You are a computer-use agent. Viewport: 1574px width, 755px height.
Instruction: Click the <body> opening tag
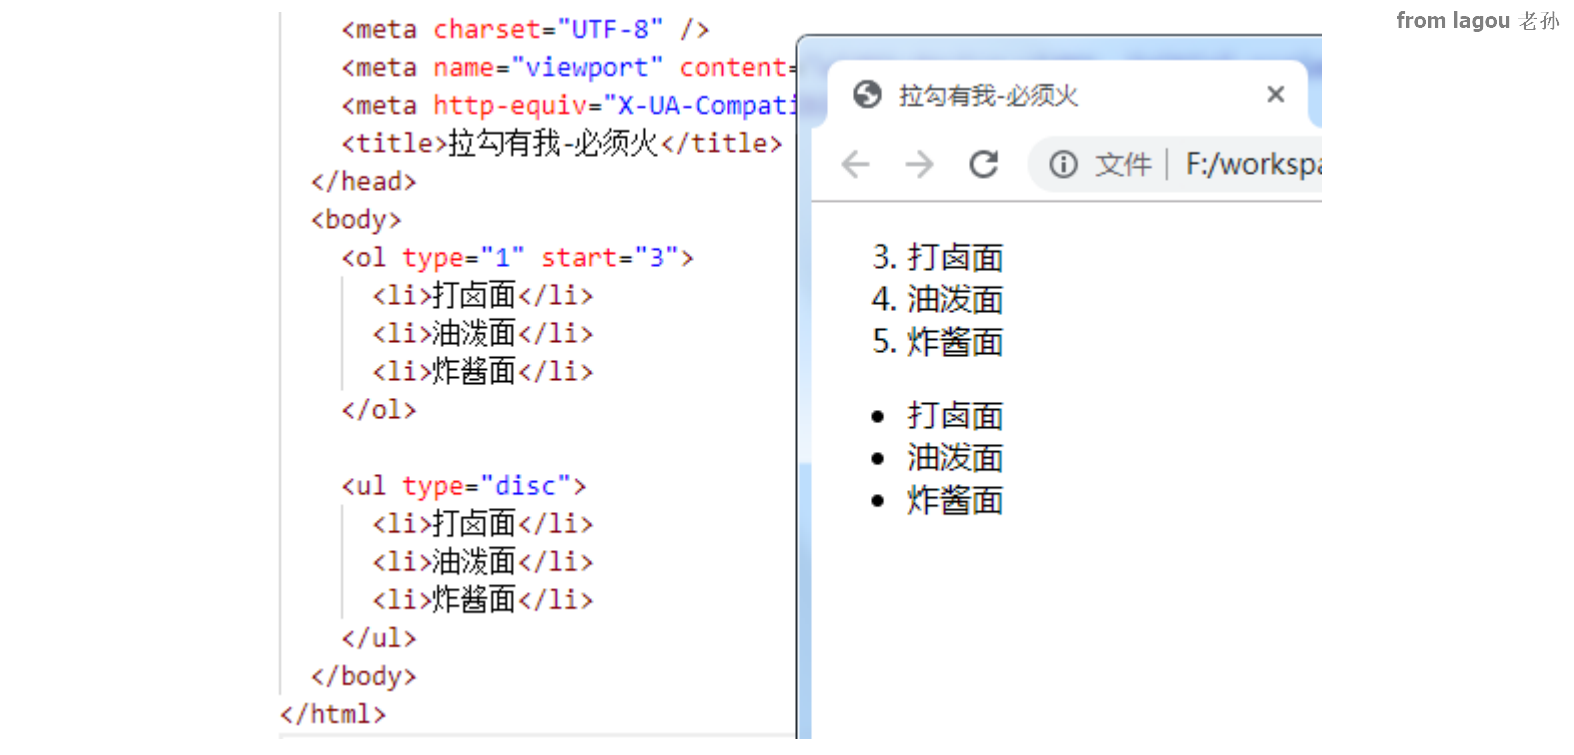356,220
